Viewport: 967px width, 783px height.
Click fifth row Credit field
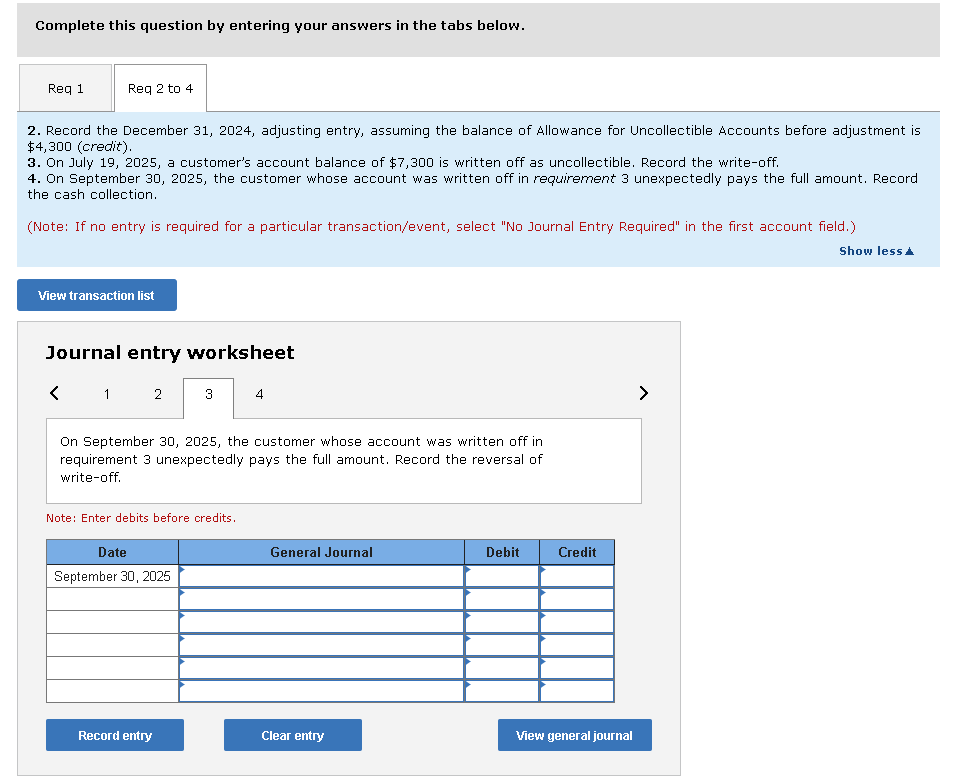coord(577,668)
